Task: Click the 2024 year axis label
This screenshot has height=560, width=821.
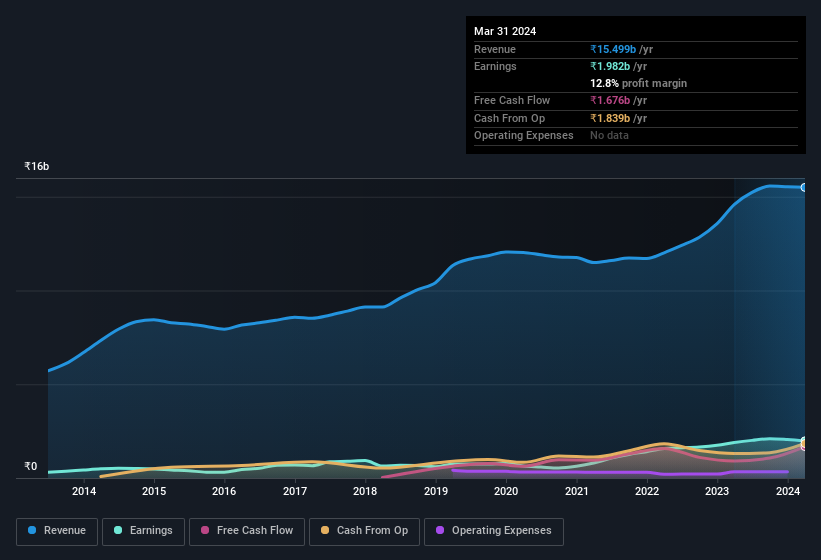Action: 788,491
